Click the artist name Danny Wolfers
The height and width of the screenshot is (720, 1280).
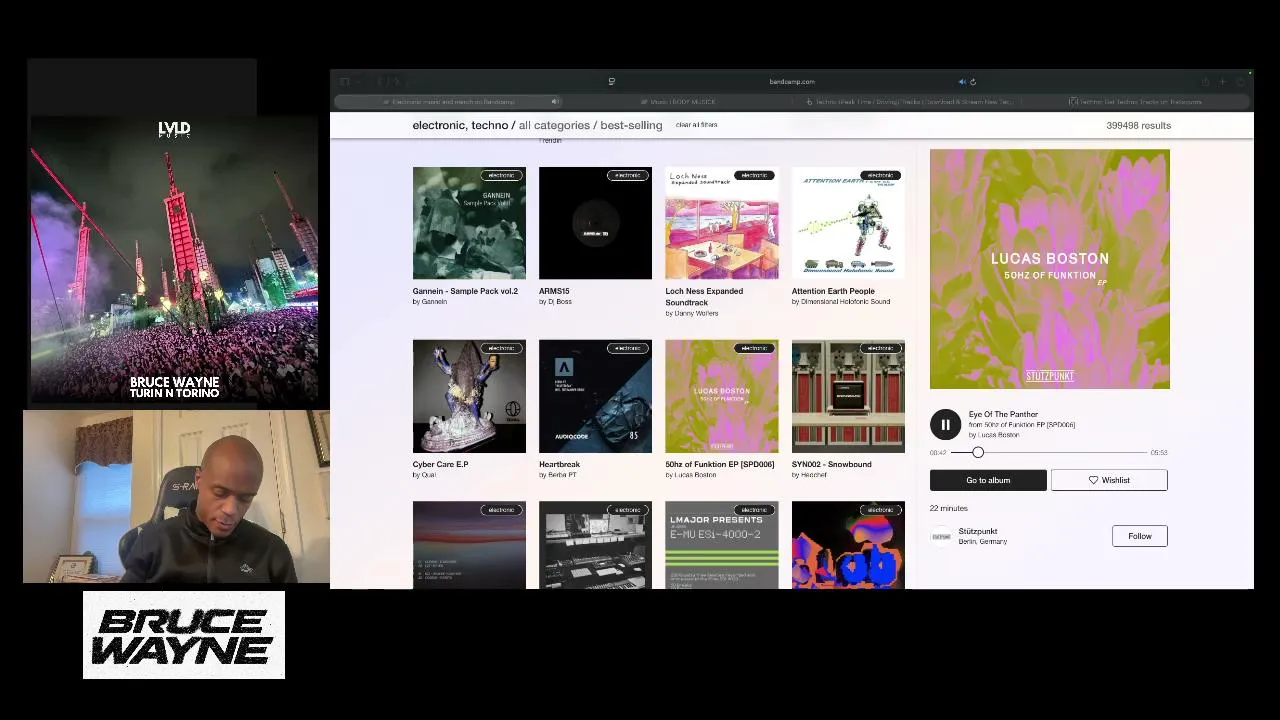click(696, 313)
